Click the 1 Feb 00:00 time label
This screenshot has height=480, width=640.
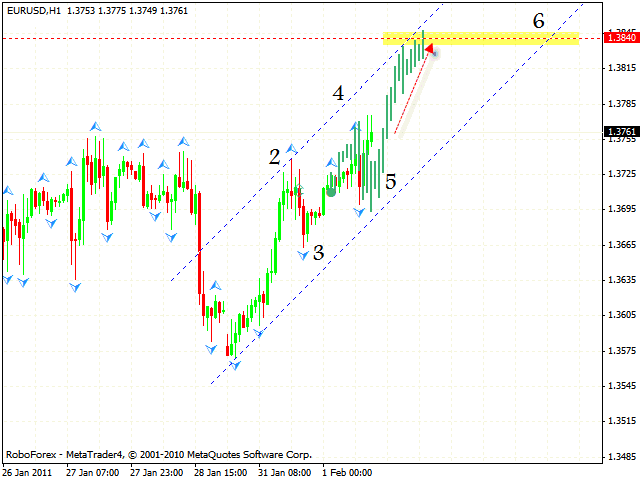[x=347, y=473]
